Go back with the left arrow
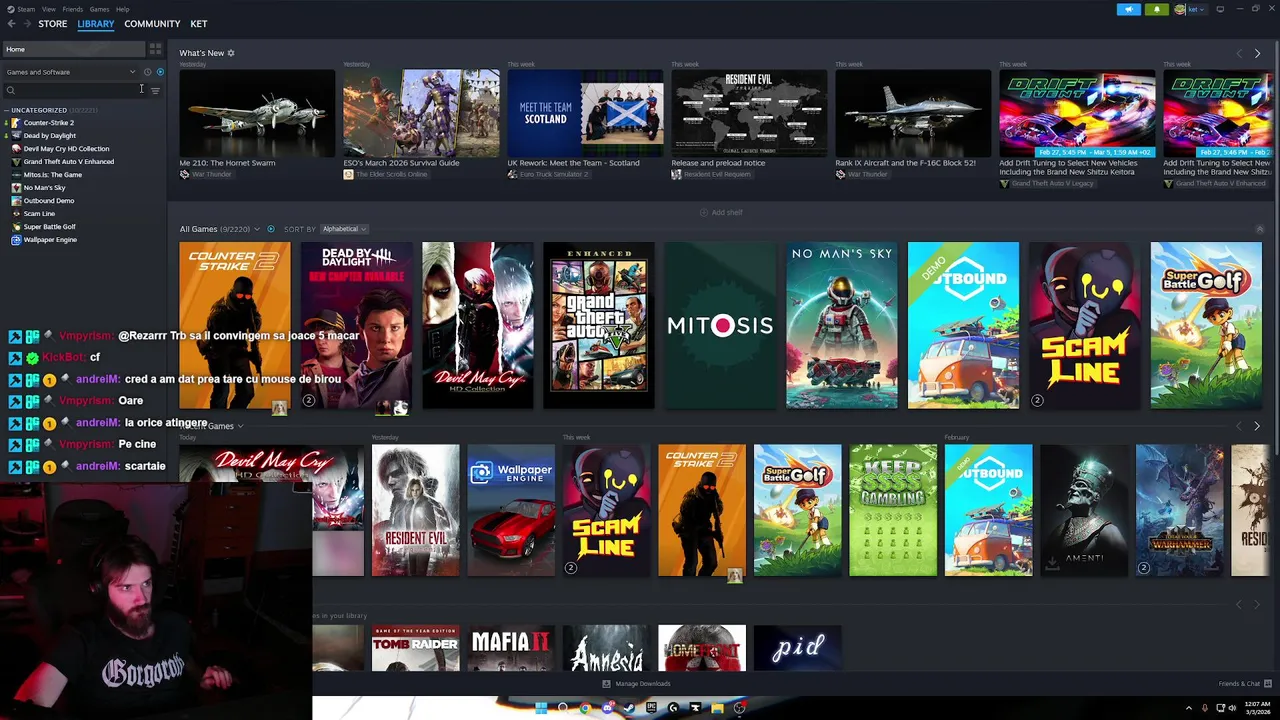Viewport: 1280px width, 720px height. [x=12, y=24]
